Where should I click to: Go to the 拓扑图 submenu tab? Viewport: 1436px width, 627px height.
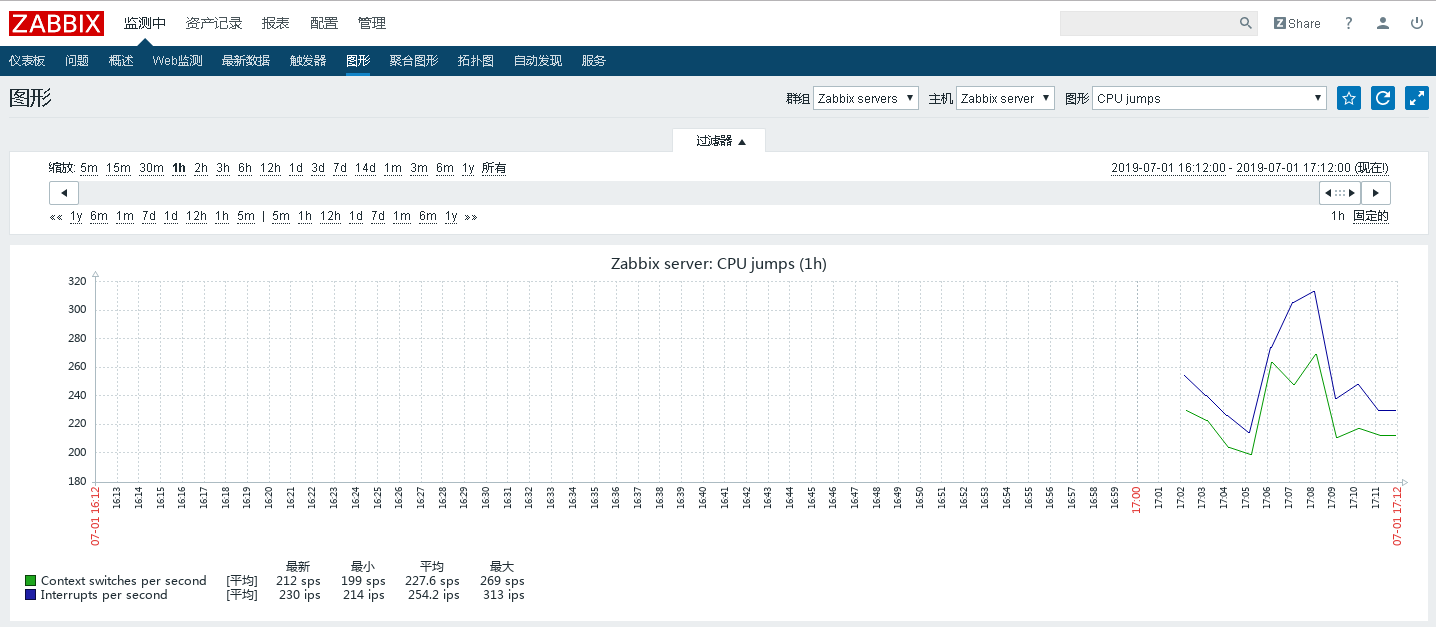point(476,61)
